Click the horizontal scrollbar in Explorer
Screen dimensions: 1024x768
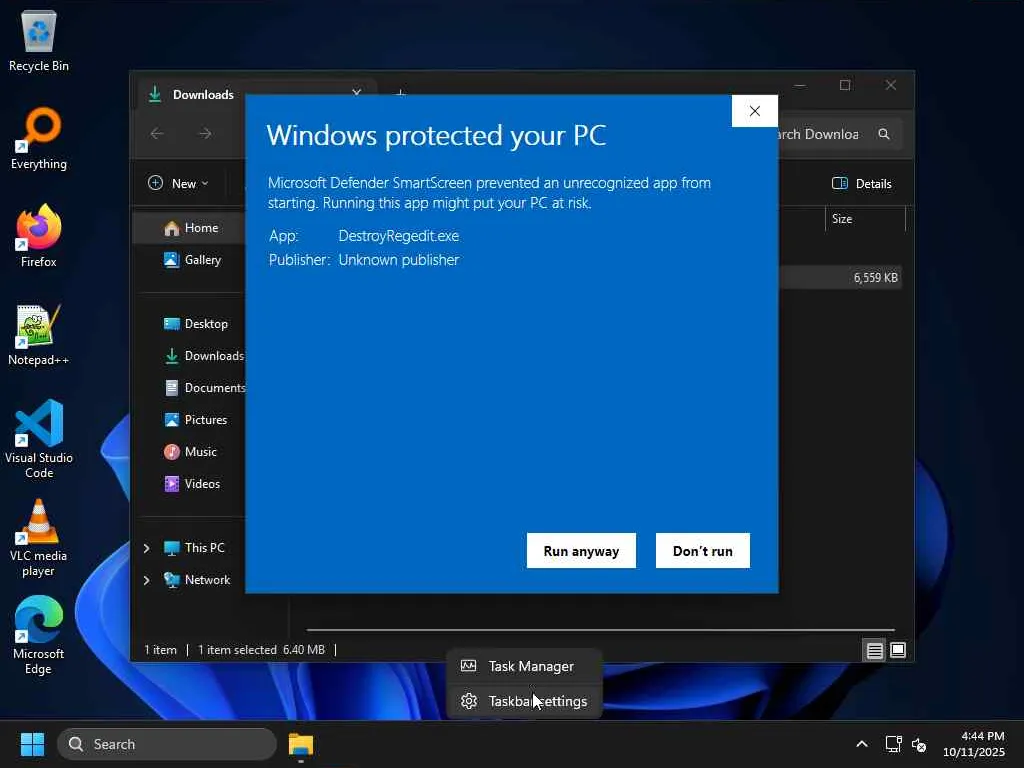(601, 630)
